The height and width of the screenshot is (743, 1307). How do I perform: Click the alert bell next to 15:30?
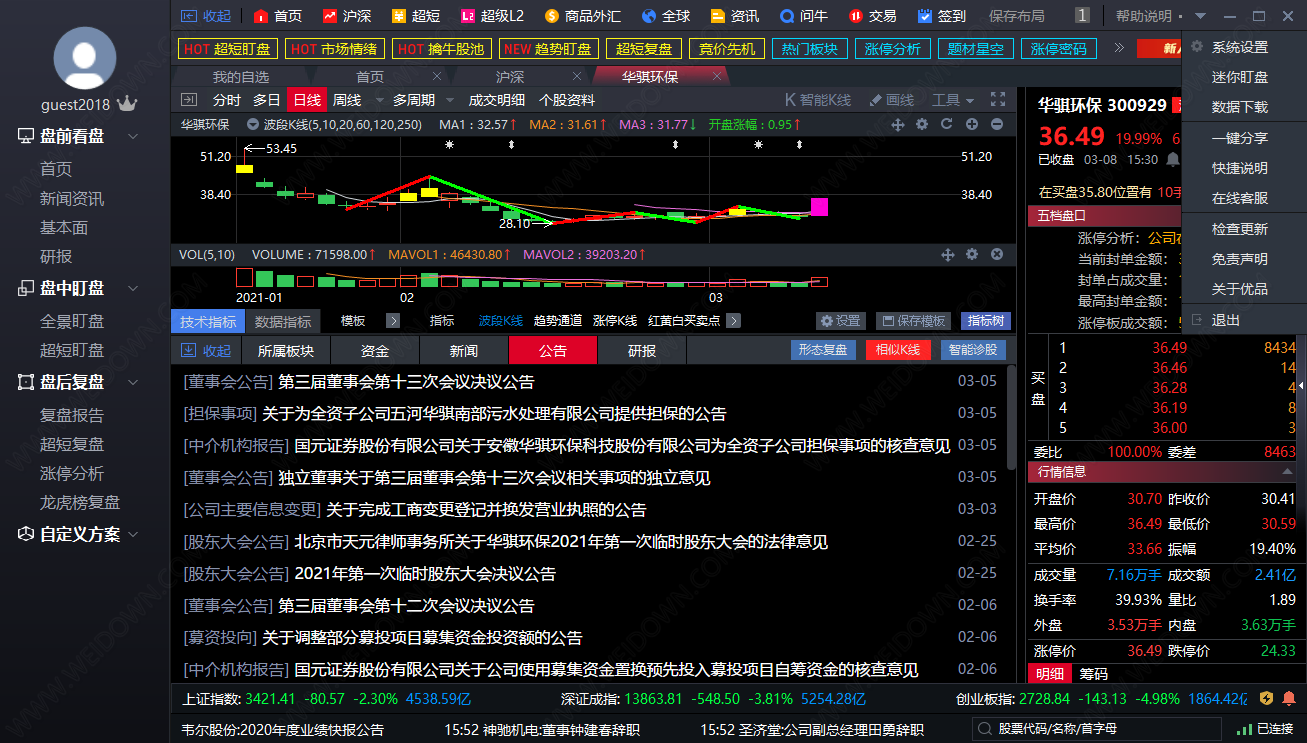point(1174,159)
